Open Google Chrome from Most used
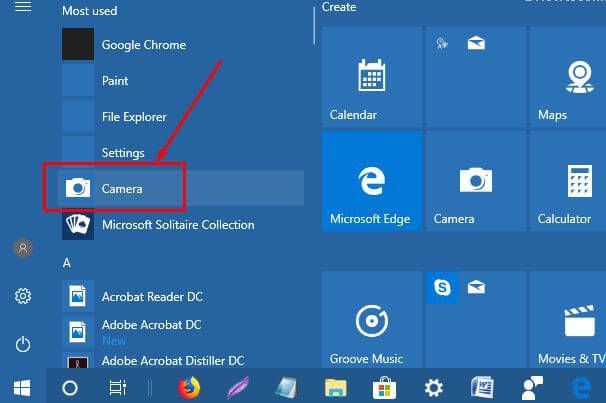Viewport: 606px width, 403px height. [182, 44]
